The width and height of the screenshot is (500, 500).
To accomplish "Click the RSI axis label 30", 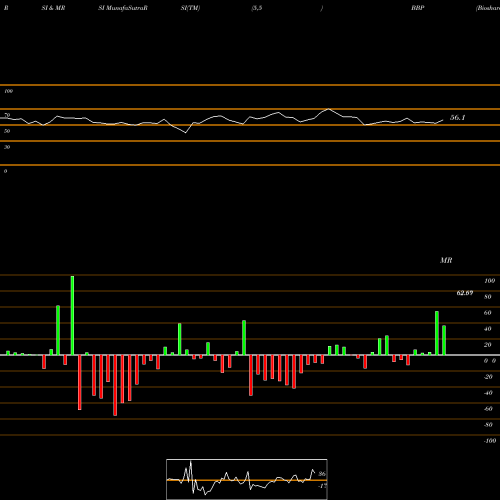I will tap(7, 147).
